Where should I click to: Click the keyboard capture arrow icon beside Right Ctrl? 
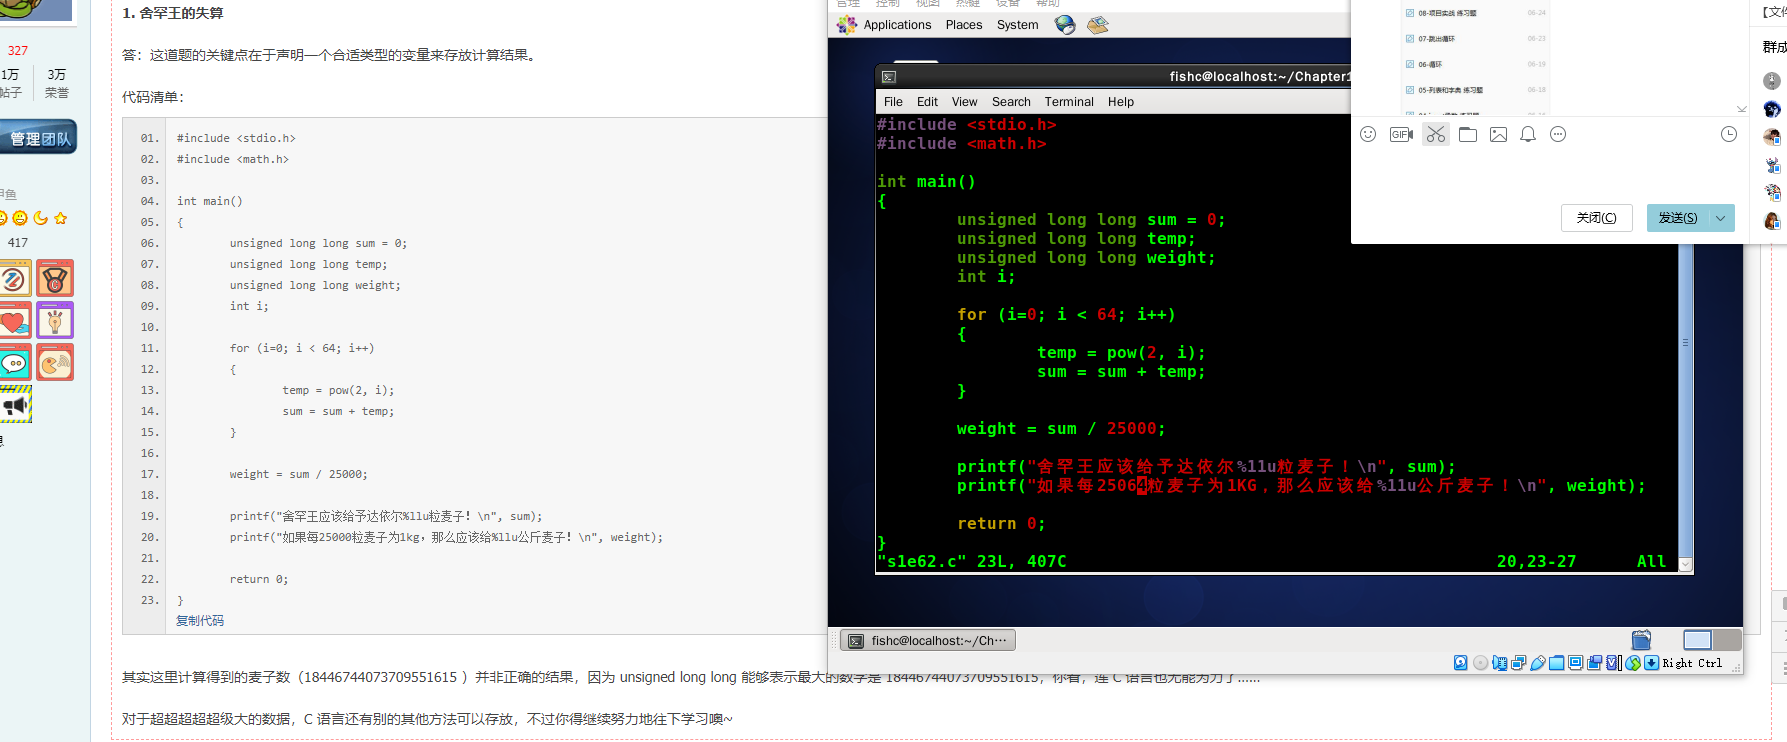click(x=1651, y=663)
